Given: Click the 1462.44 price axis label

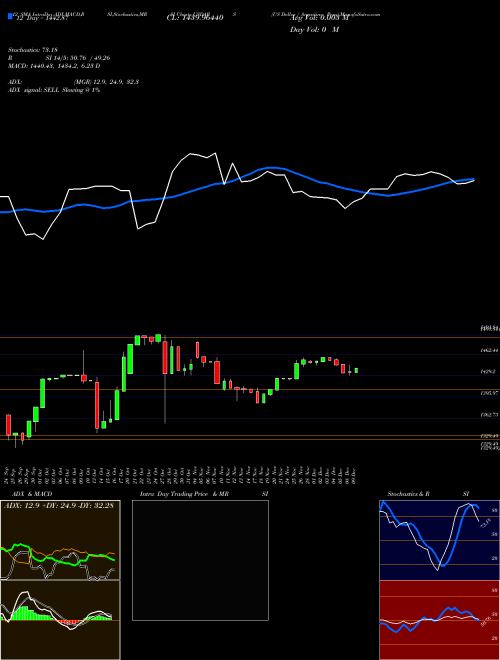Looking at the screenshot, I should coord(489,350).
